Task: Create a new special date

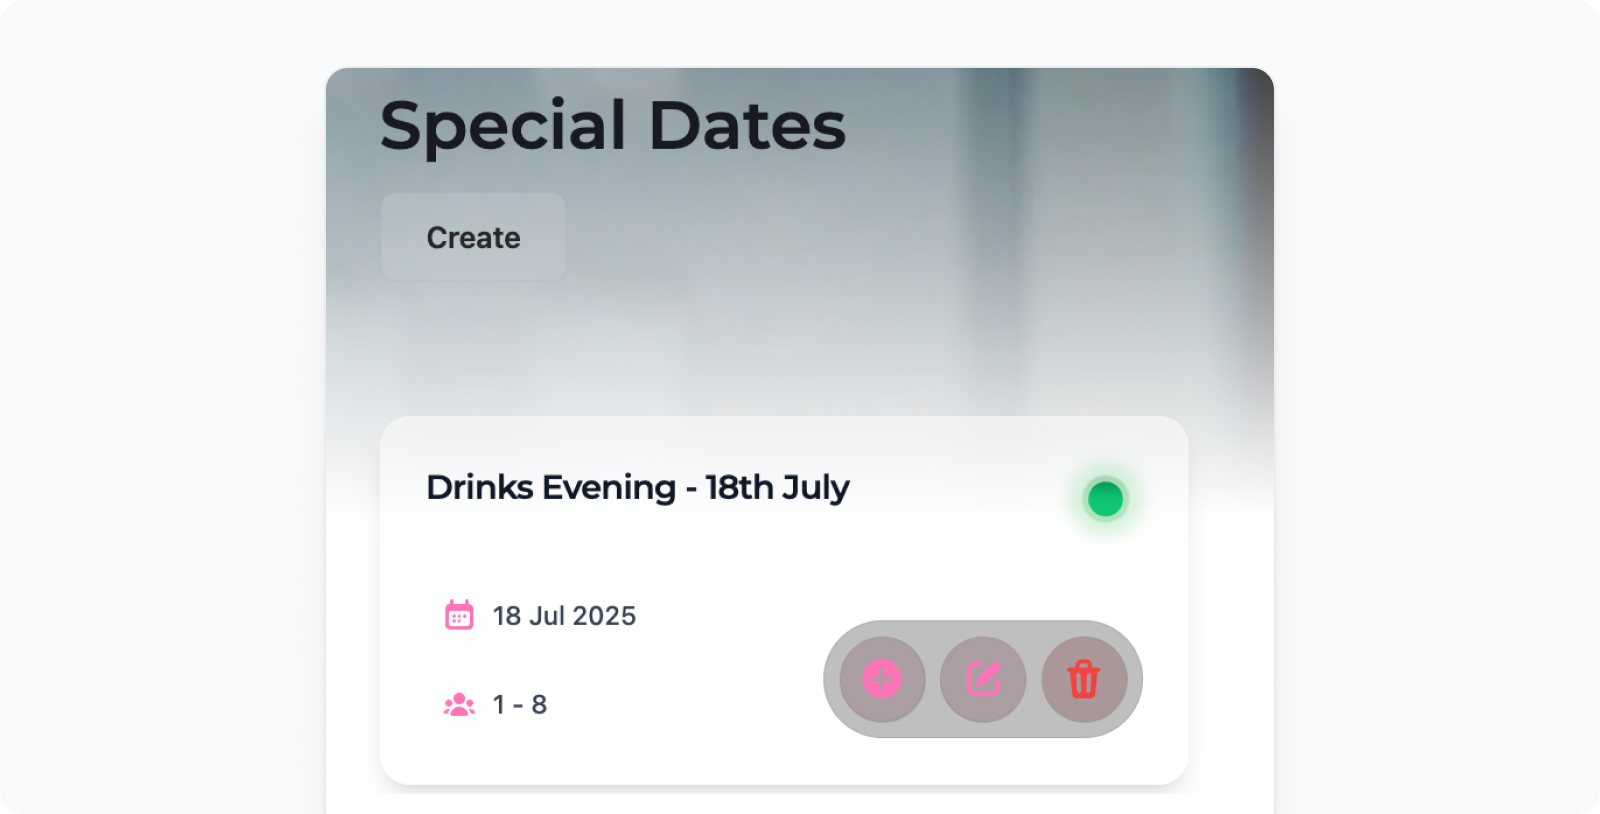Action: (473, 237)
